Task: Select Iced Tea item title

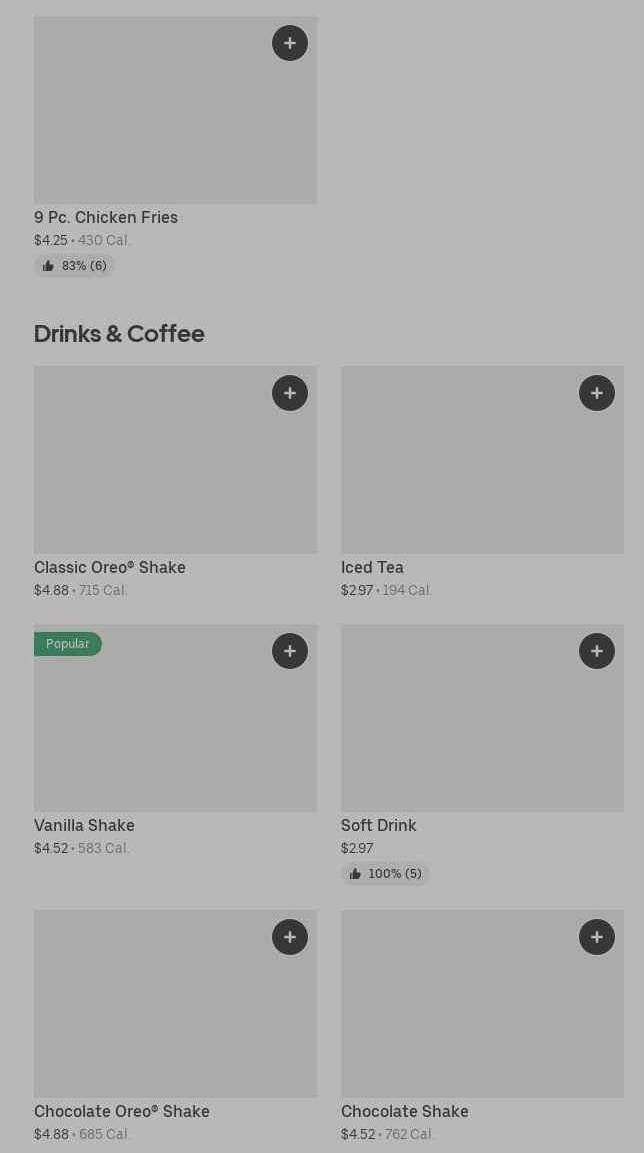Action: point(372,568)
